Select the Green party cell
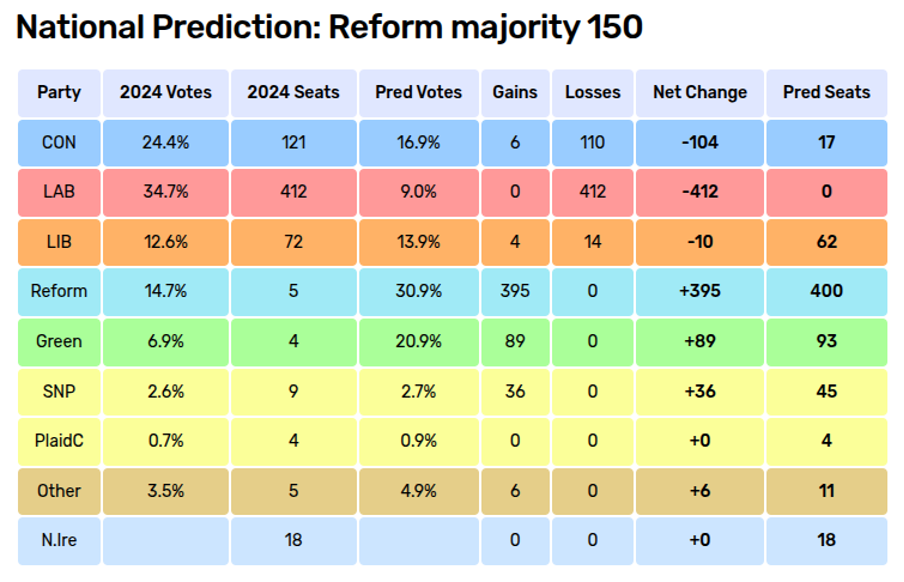 [x=59, y=341]
